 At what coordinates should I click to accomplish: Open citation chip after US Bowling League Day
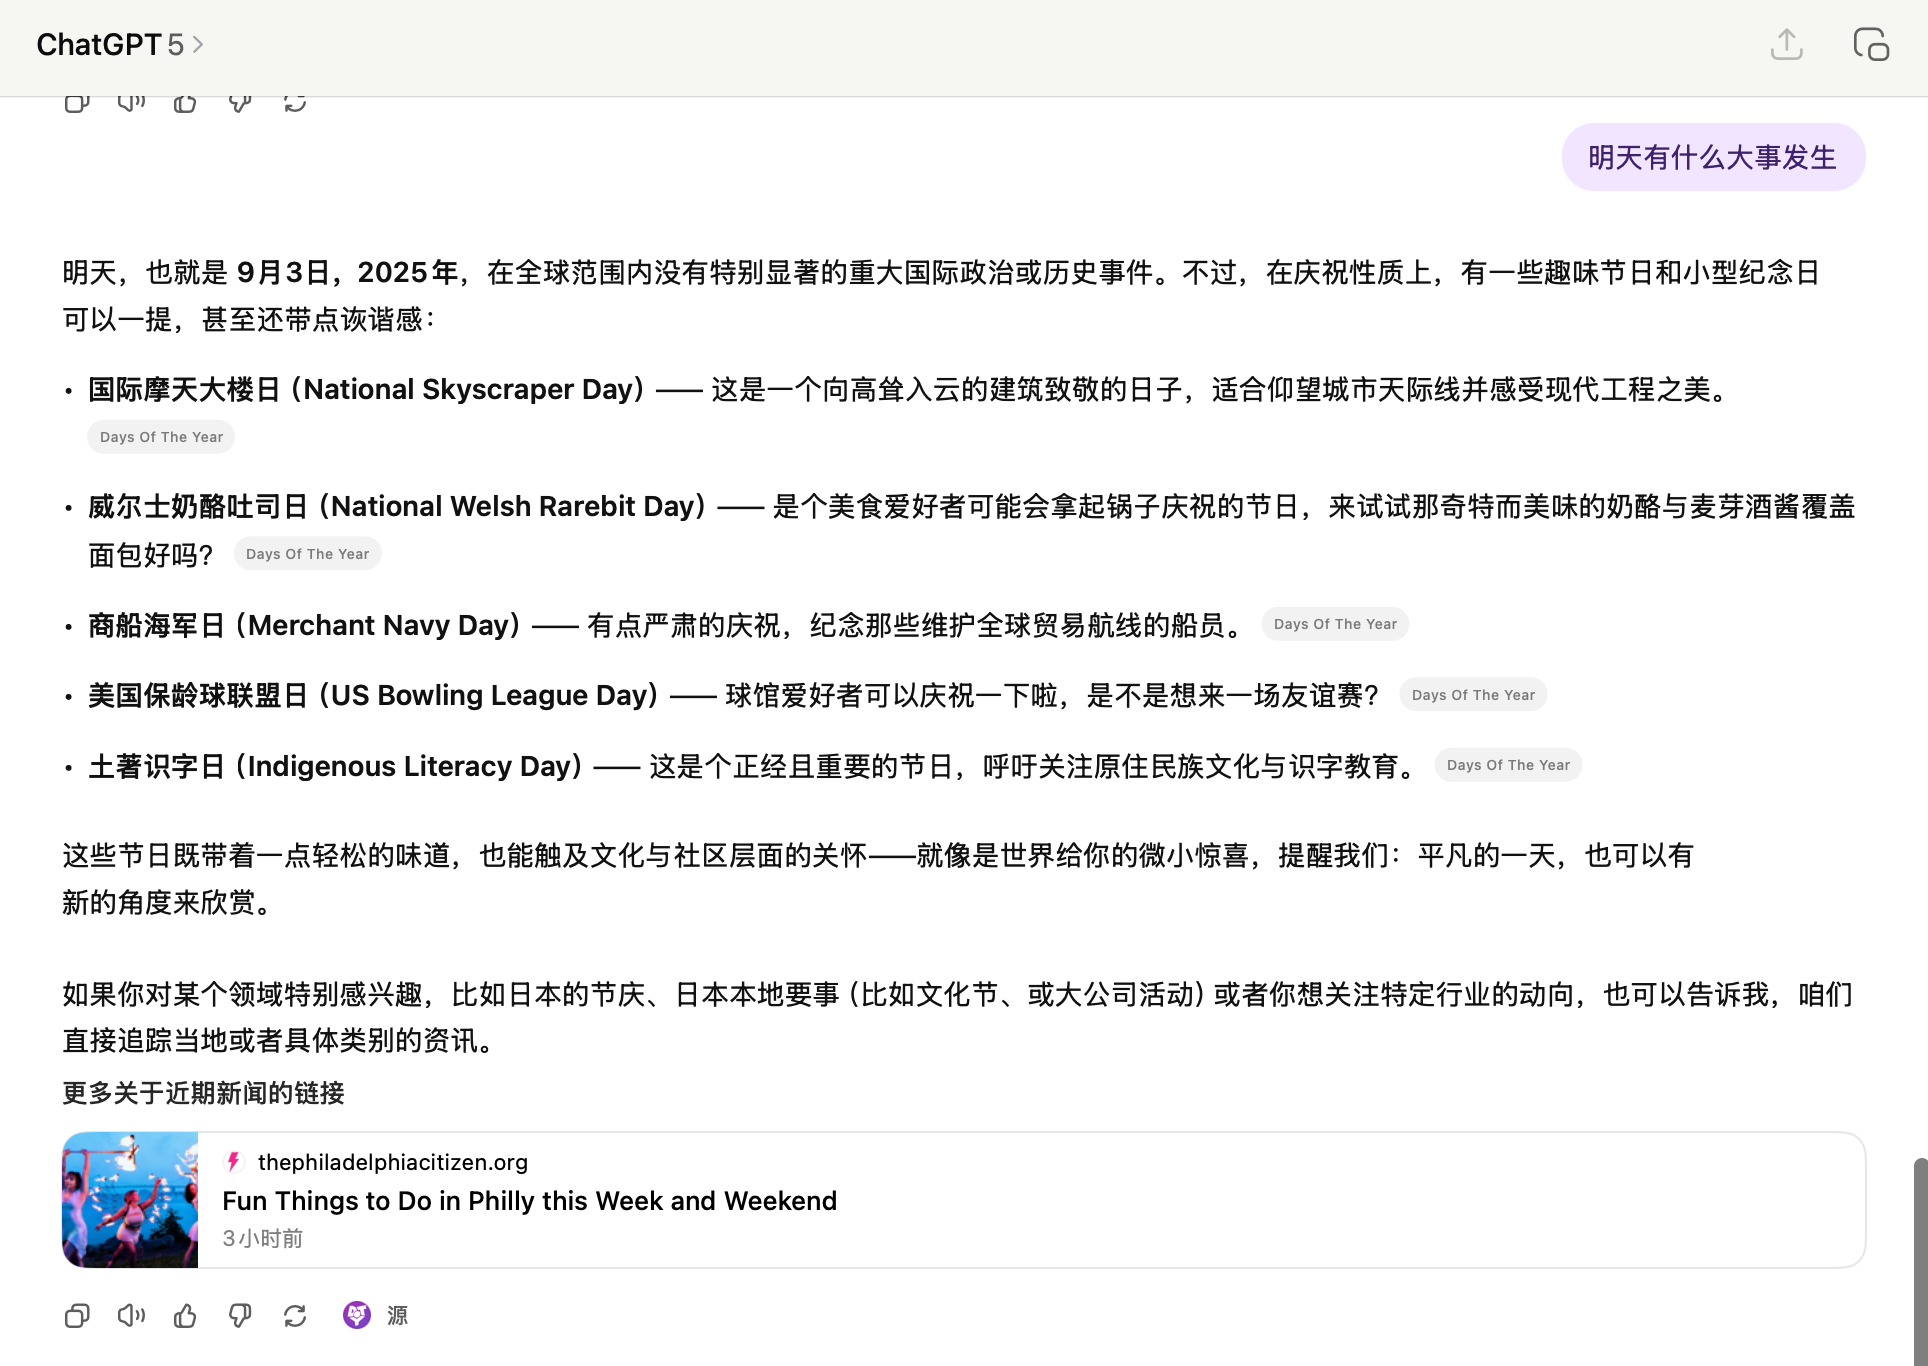pyautogui.click(x=1473, y=695)
